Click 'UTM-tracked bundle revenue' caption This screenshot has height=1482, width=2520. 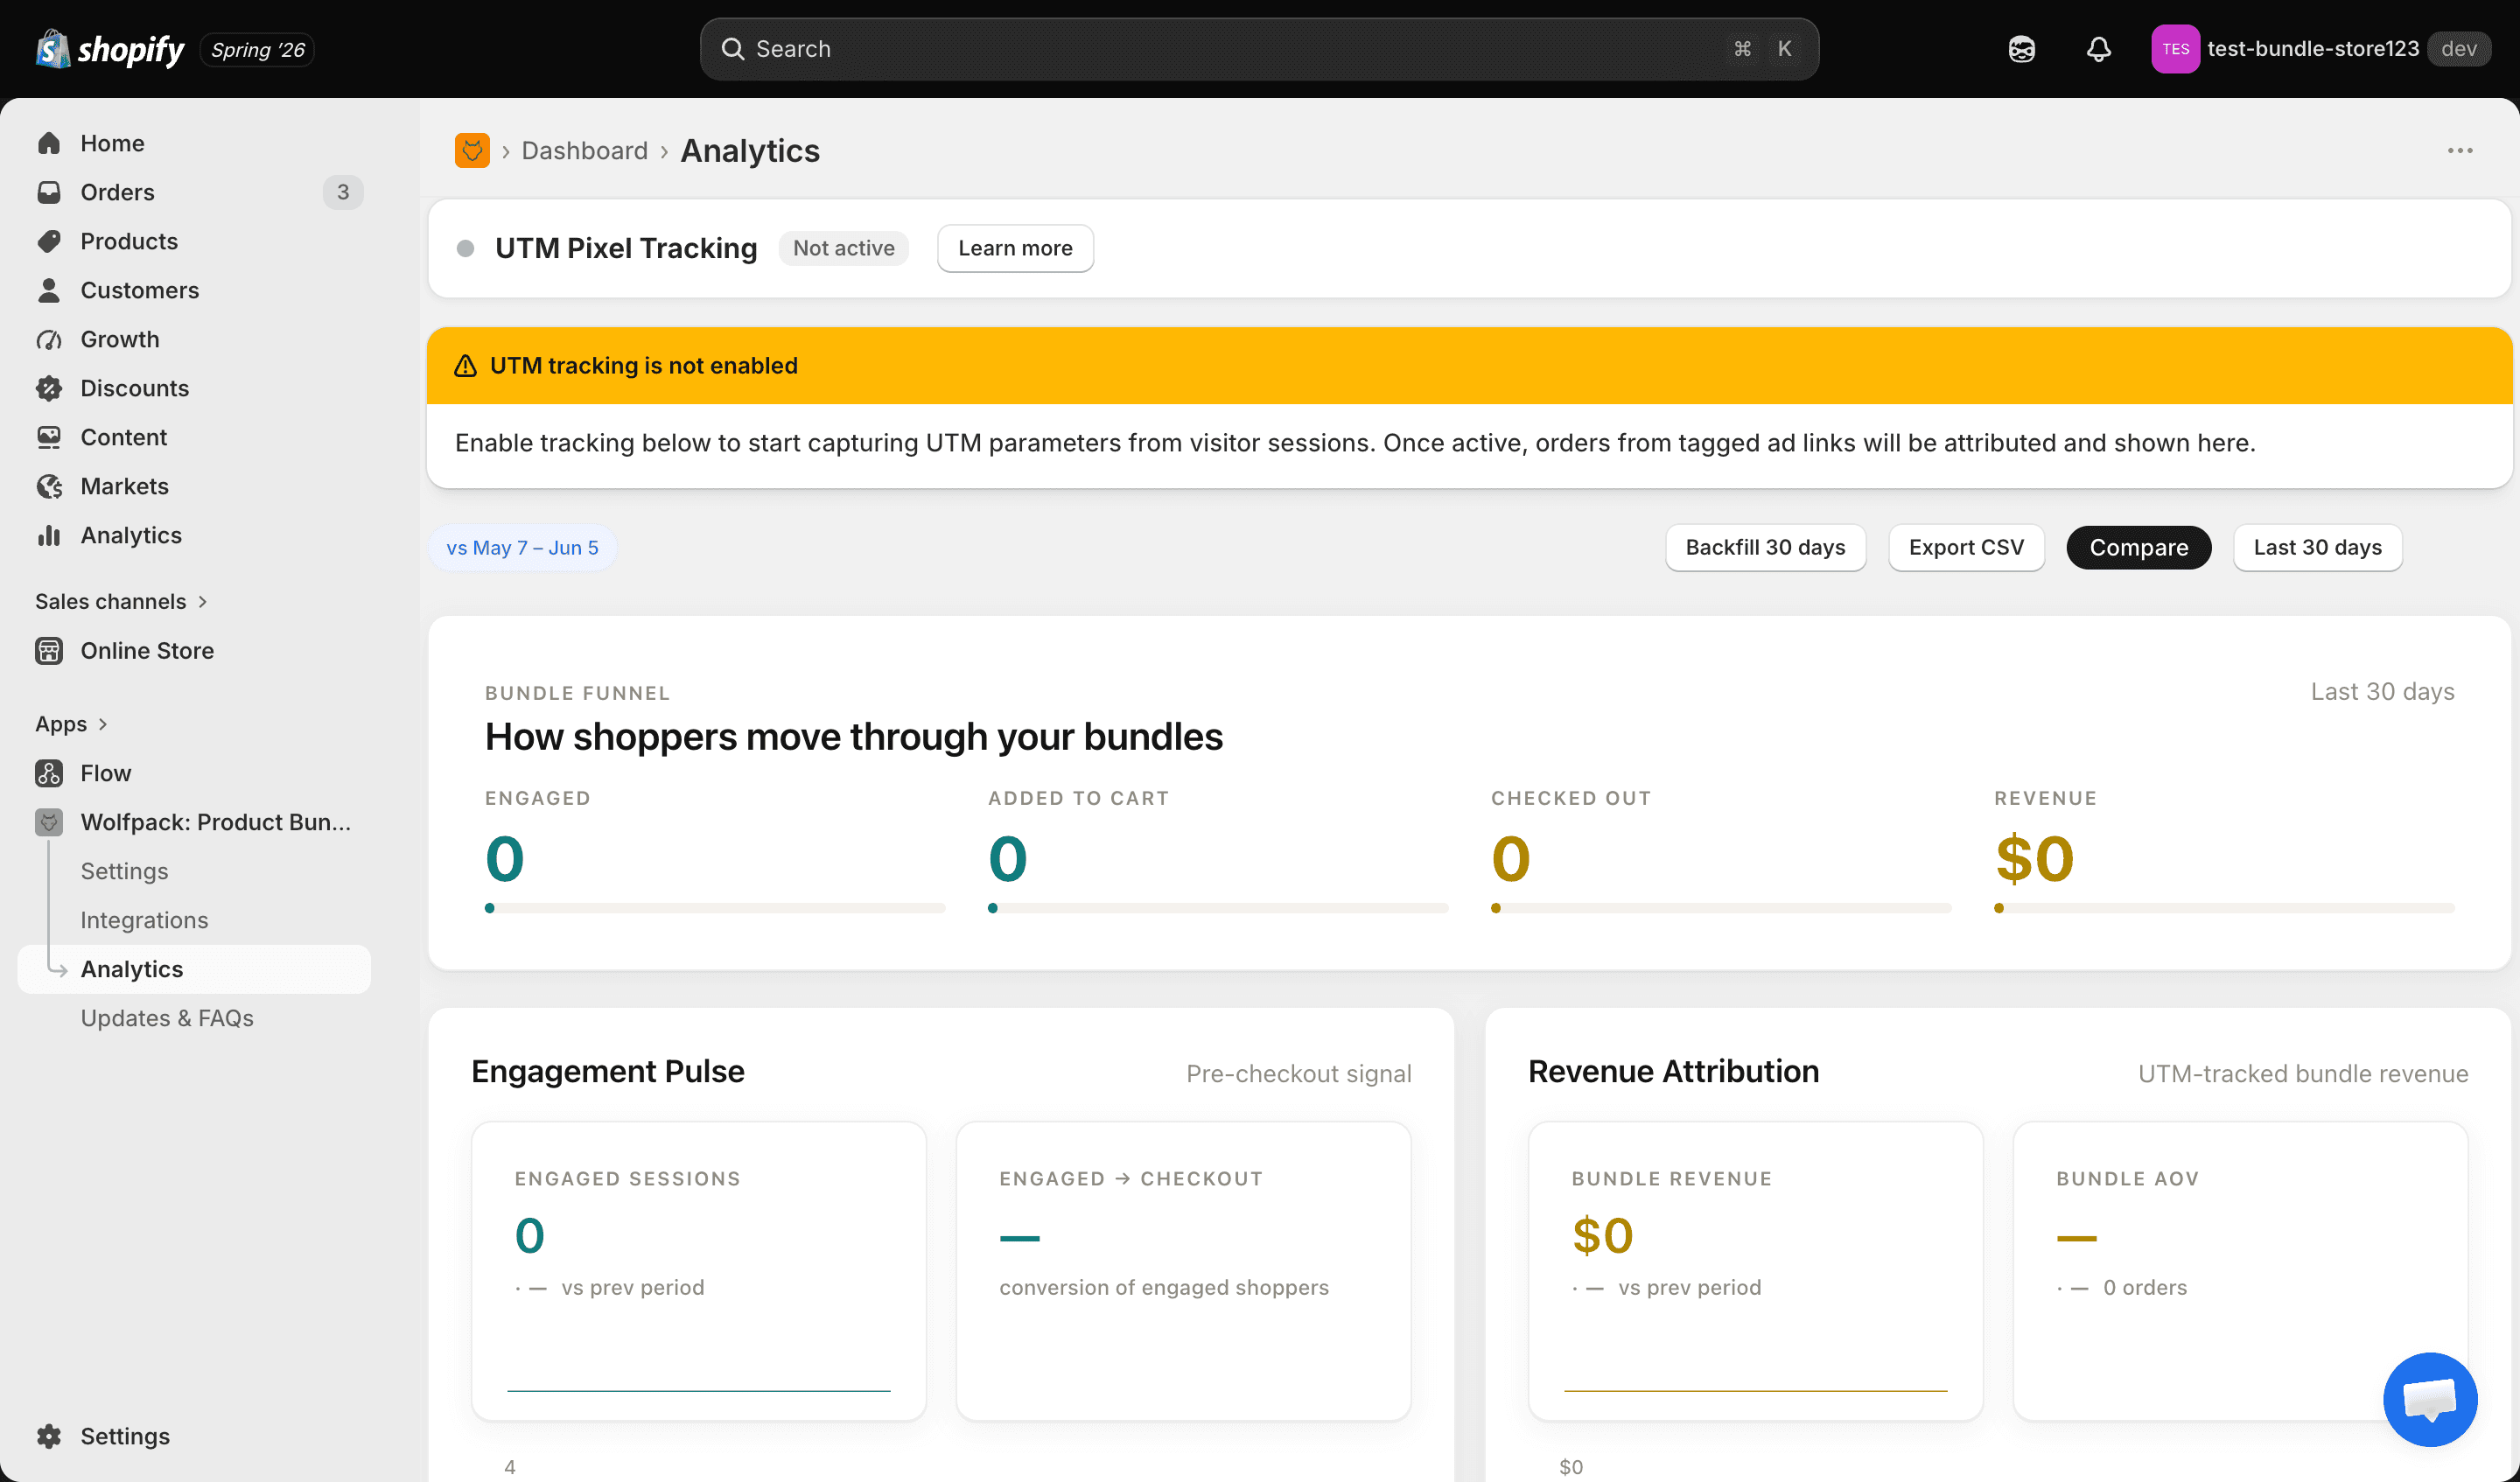[2303, 1073]
